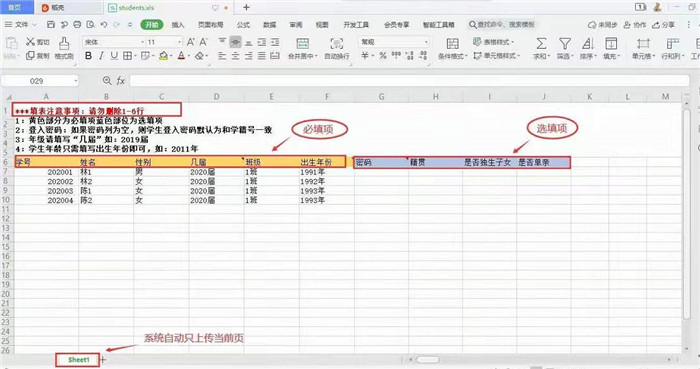The height and width of the screenshot is (369, 700).
Task: Open the Name Box dropdown arrow
Action: click(76, 81)
